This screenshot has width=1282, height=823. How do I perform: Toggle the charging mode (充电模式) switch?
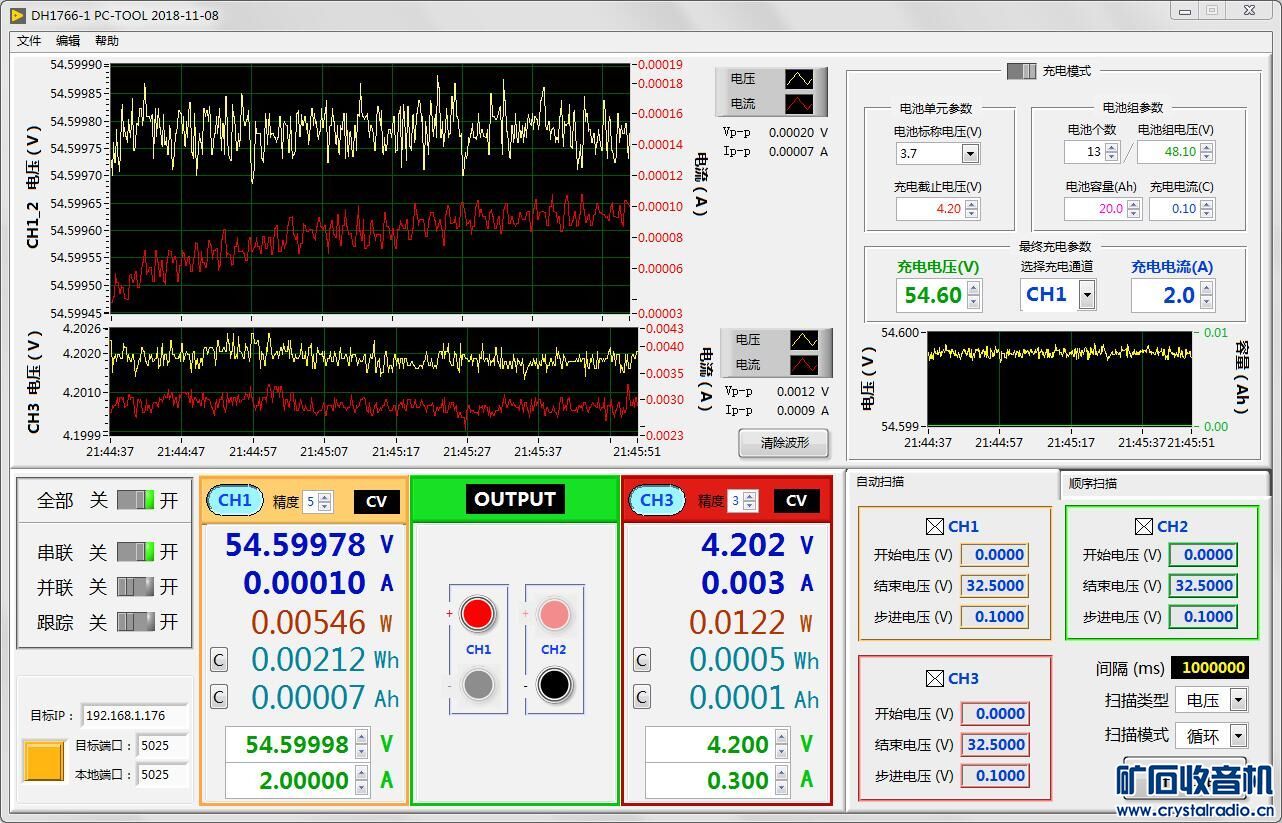1021,71
